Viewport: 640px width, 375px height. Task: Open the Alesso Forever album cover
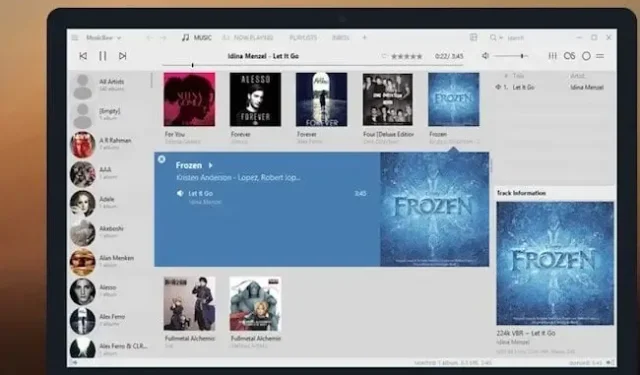click(x=256, y=100)
